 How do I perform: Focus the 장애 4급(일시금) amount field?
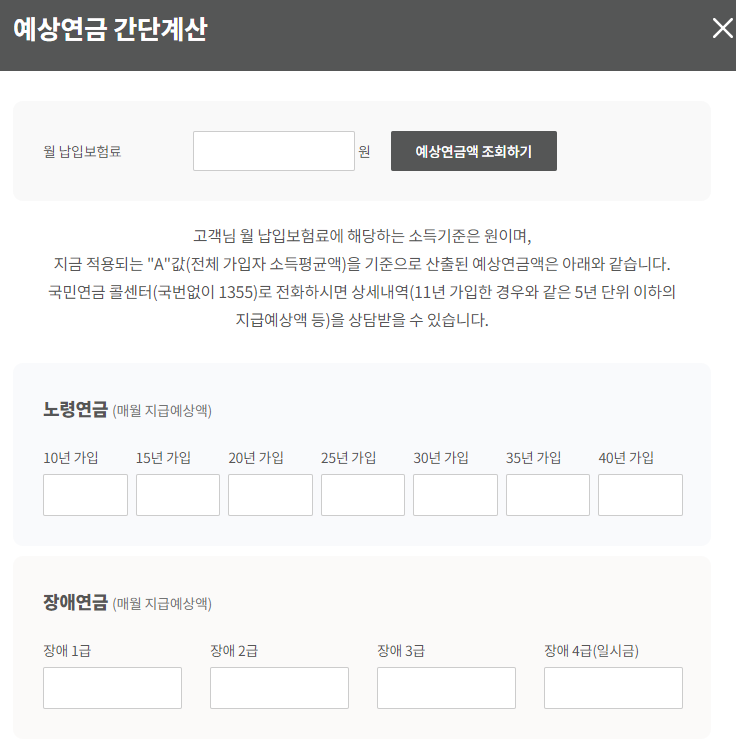(613, 688)
